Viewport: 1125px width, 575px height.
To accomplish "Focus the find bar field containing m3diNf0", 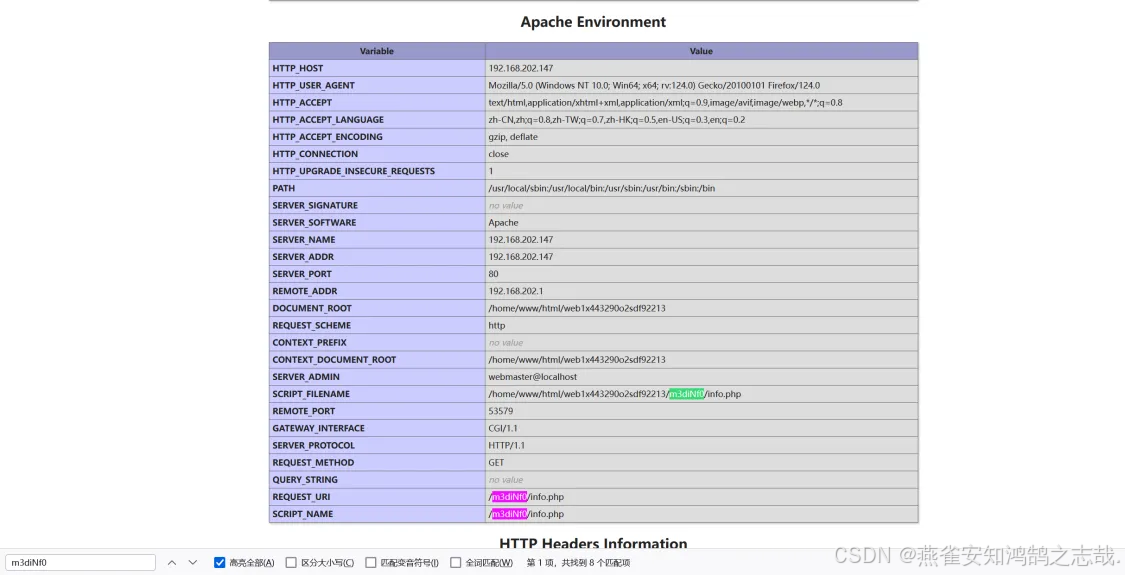I will (x=80, y=563).
